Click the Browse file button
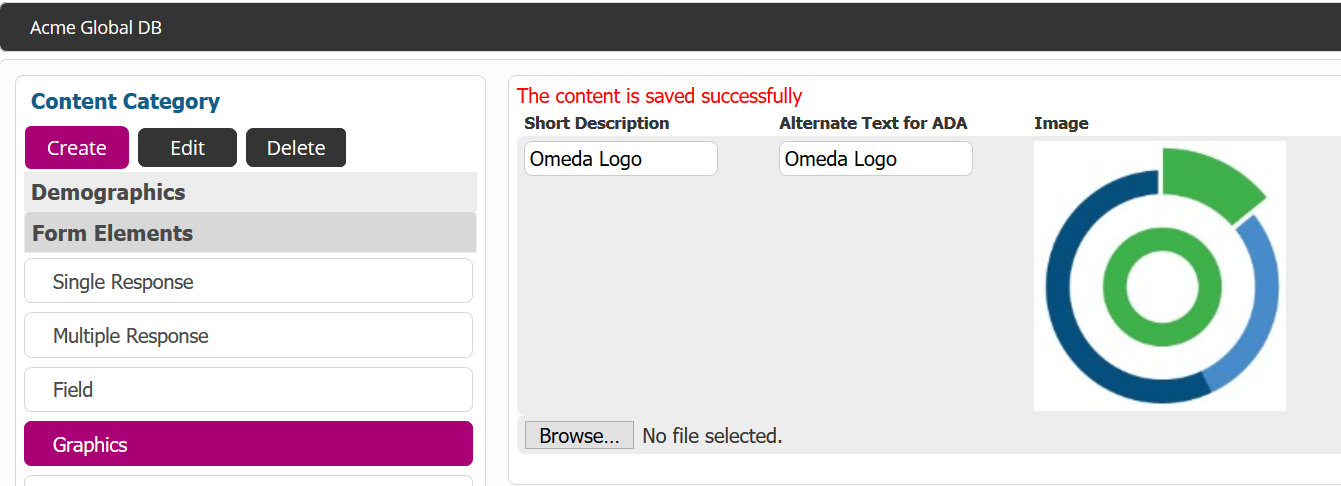The width and height of the screenshot is (1341, 486). coord(579,435)
